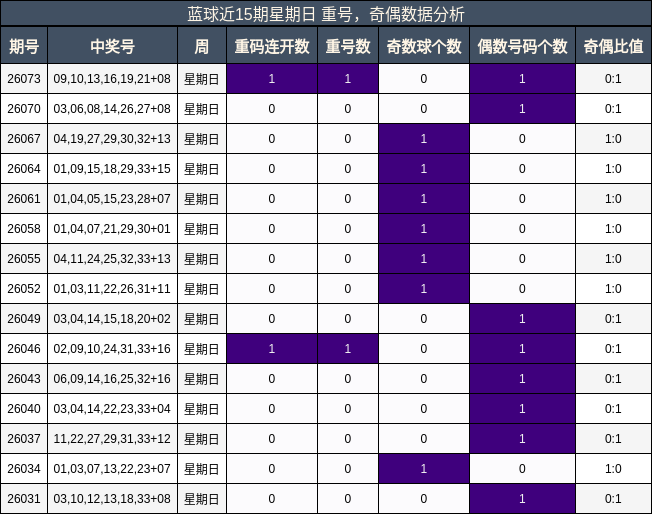Click winning numbers 02,09,10,24,31,33+16

(x=112, y=348)
